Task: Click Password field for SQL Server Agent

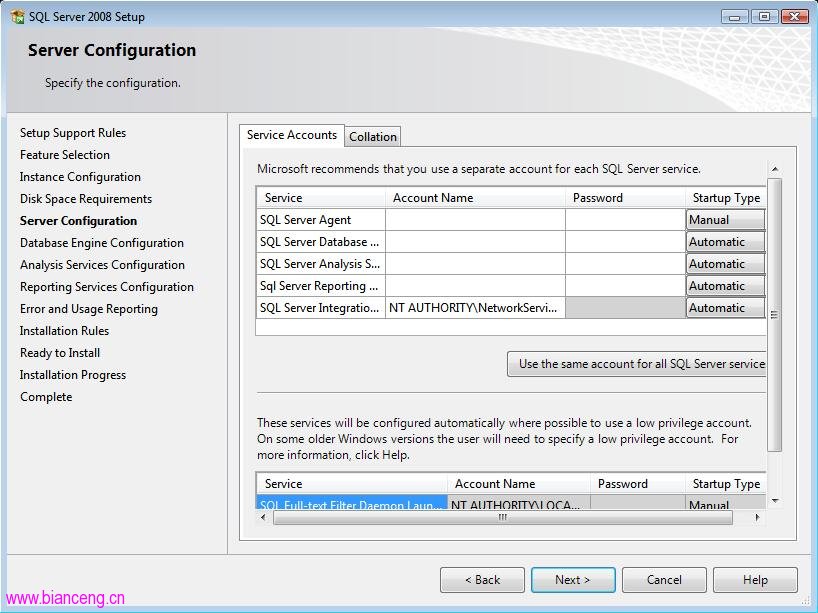Action: (625, 220)
